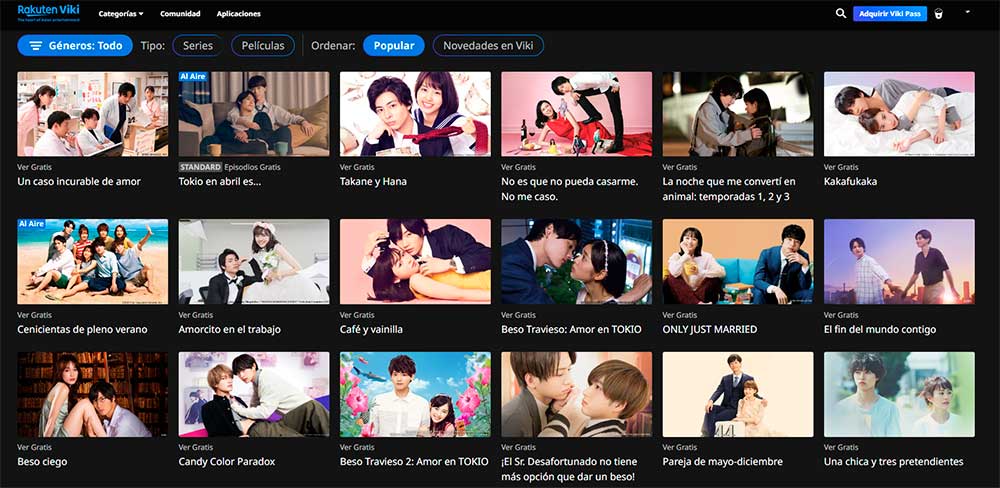Viewport: 1000px width, 488px height.
Task: Click the title Cenicientas de pleno verano
Action: click(x=82, y=329)
